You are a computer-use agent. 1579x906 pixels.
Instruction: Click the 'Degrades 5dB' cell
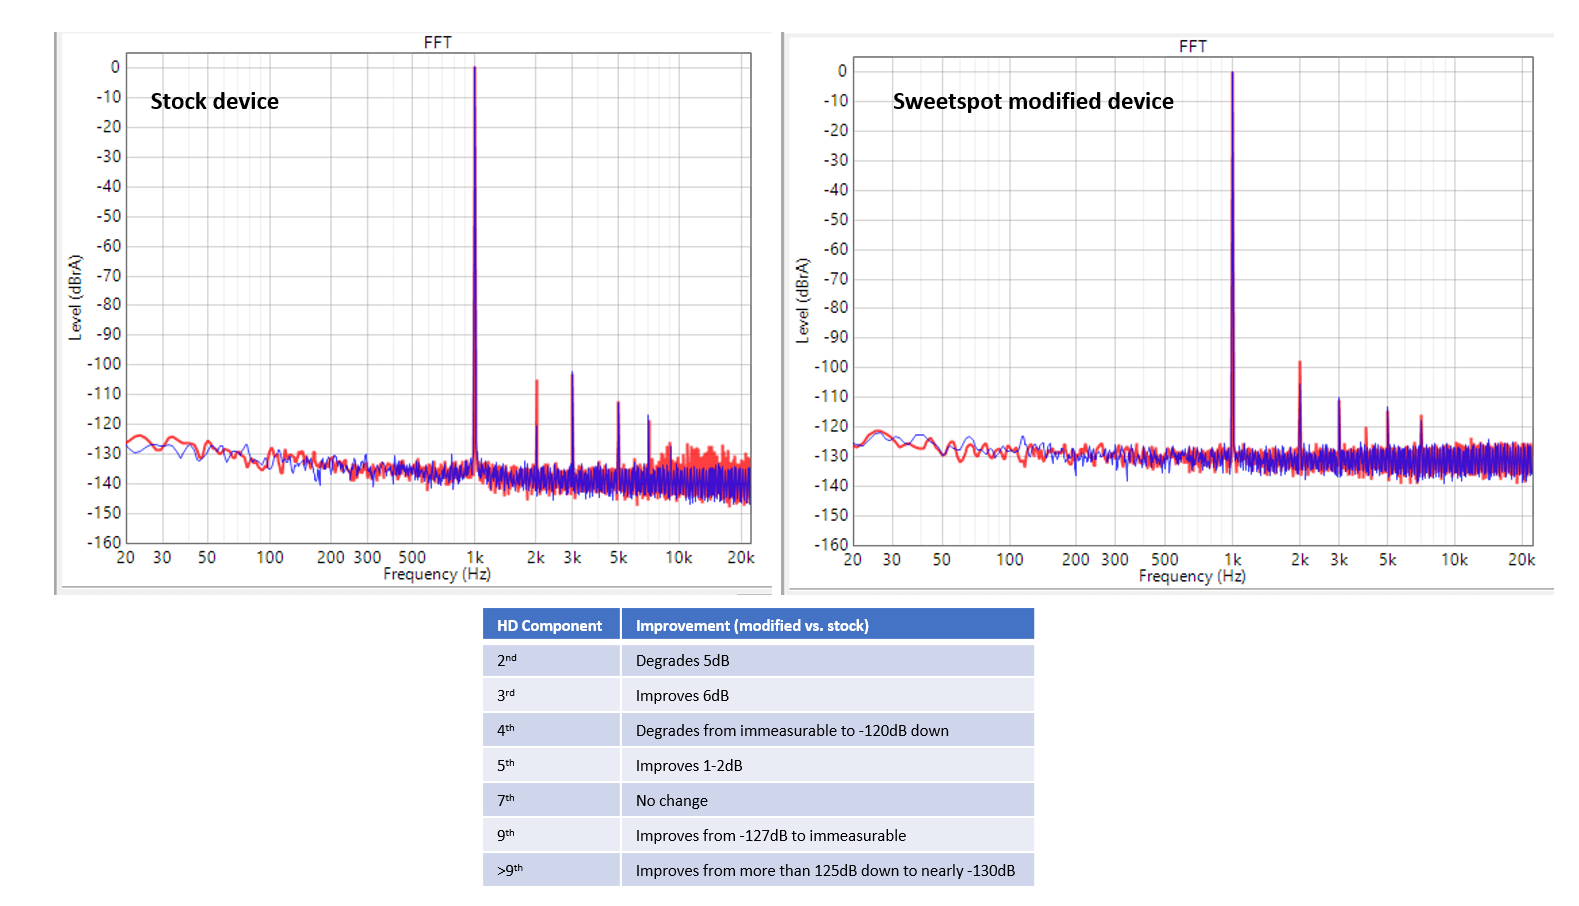coord(828,660)
